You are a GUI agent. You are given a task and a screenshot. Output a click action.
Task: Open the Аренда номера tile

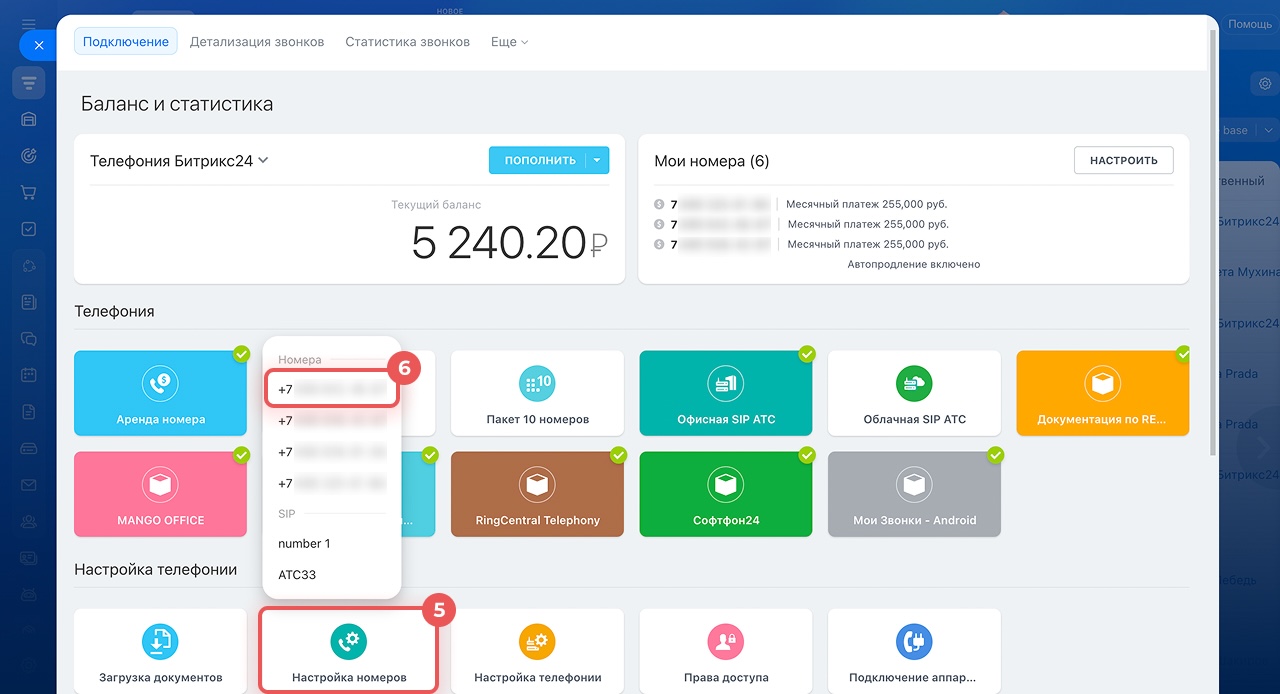[x=160, y=393]
